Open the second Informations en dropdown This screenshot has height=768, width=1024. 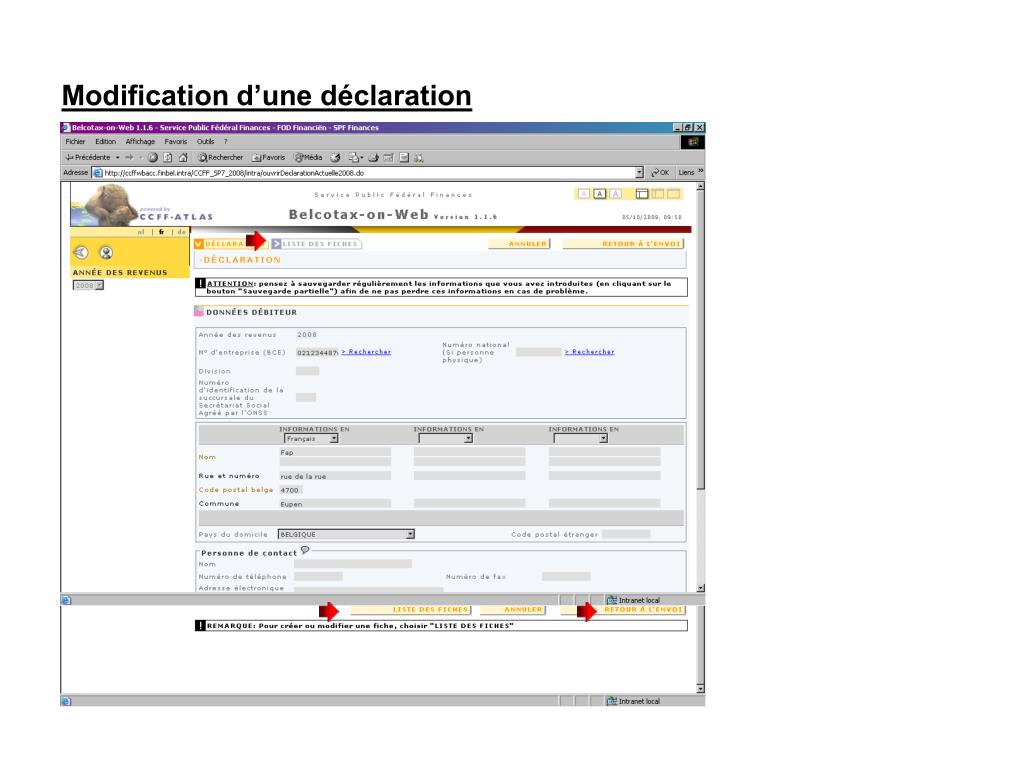pos(445,439)
